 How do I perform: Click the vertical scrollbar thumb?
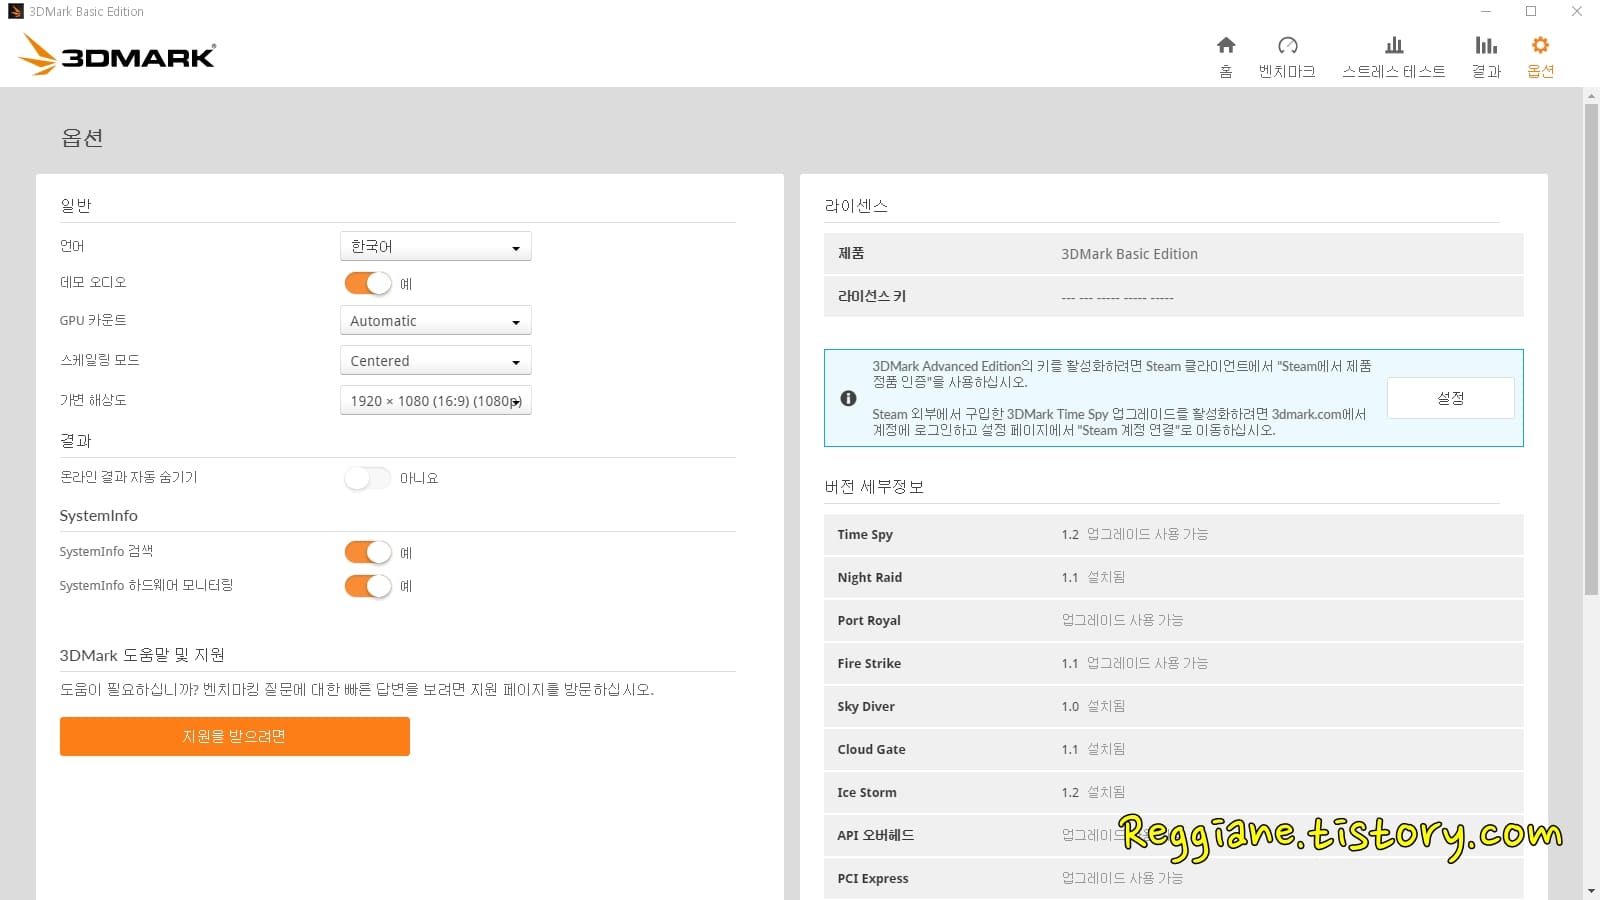1591,349
